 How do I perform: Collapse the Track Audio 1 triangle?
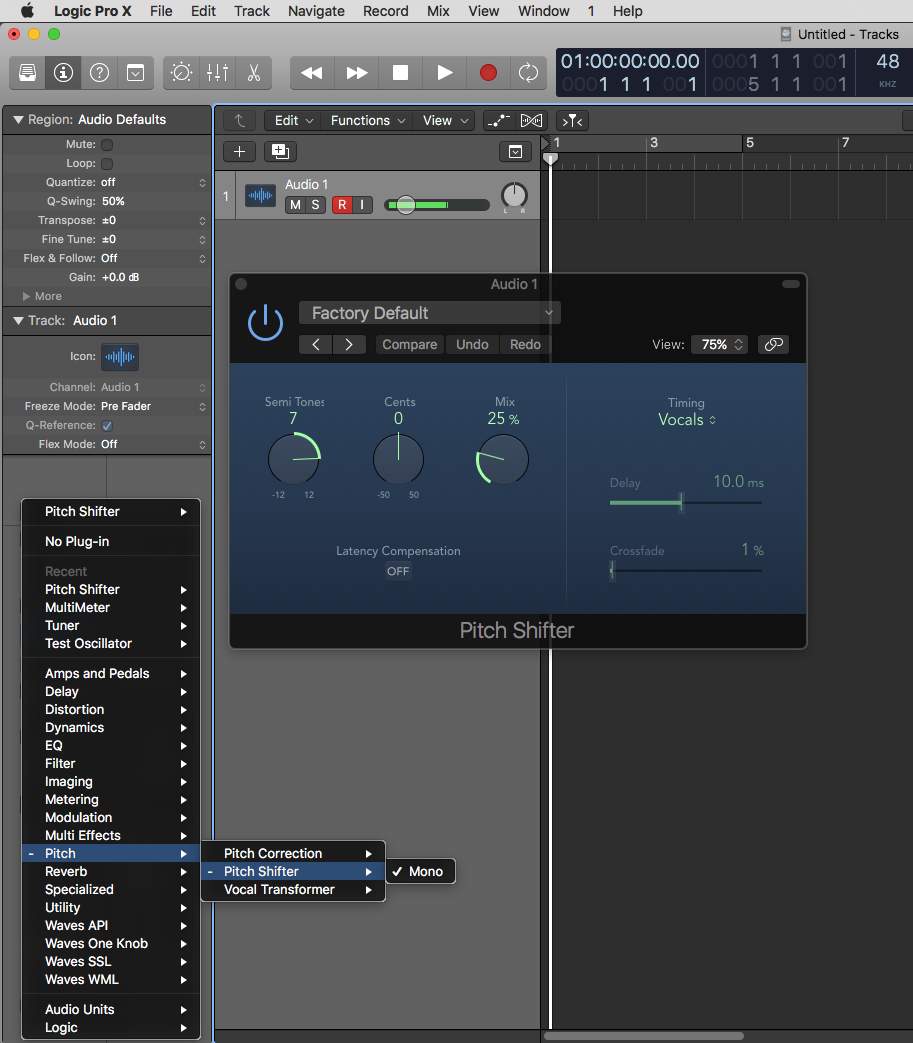pos(18,321)
